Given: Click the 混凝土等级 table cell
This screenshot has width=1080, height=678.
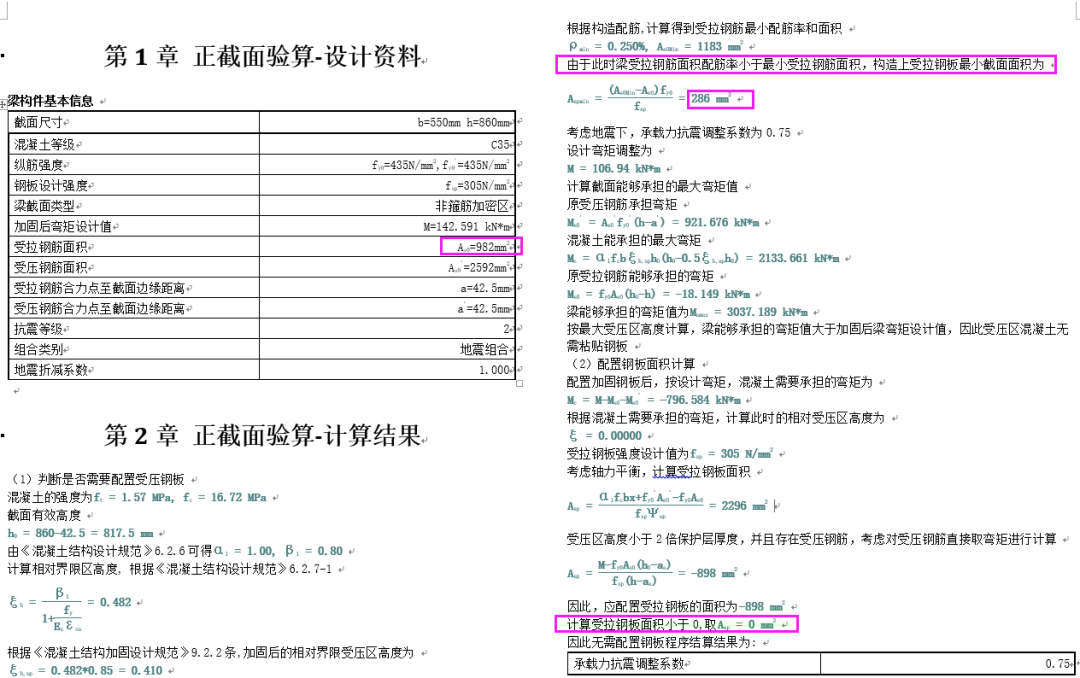Looking at the screenshot, I should click(134, 144).
